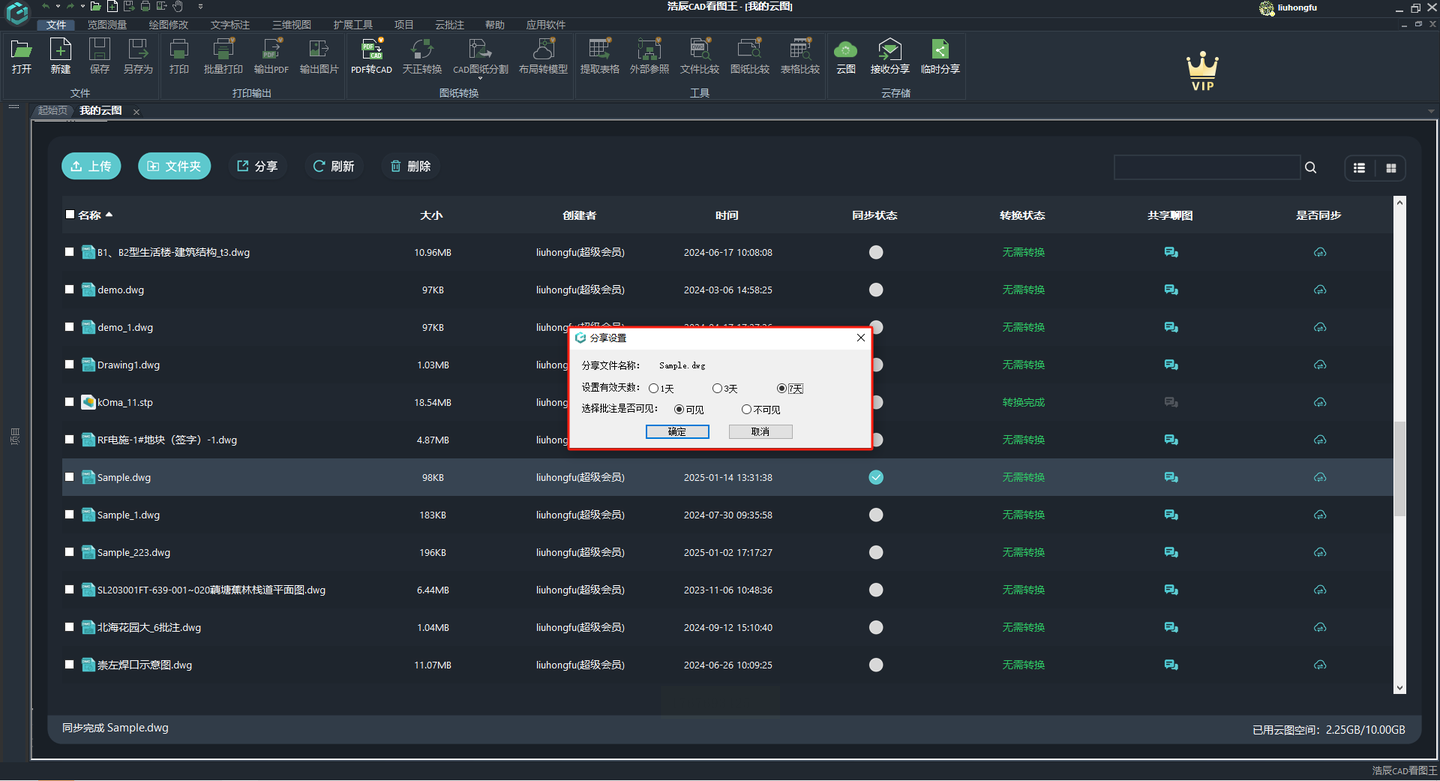
Task: Click the 上传 upload button
Action: click(x=91, y=166)
